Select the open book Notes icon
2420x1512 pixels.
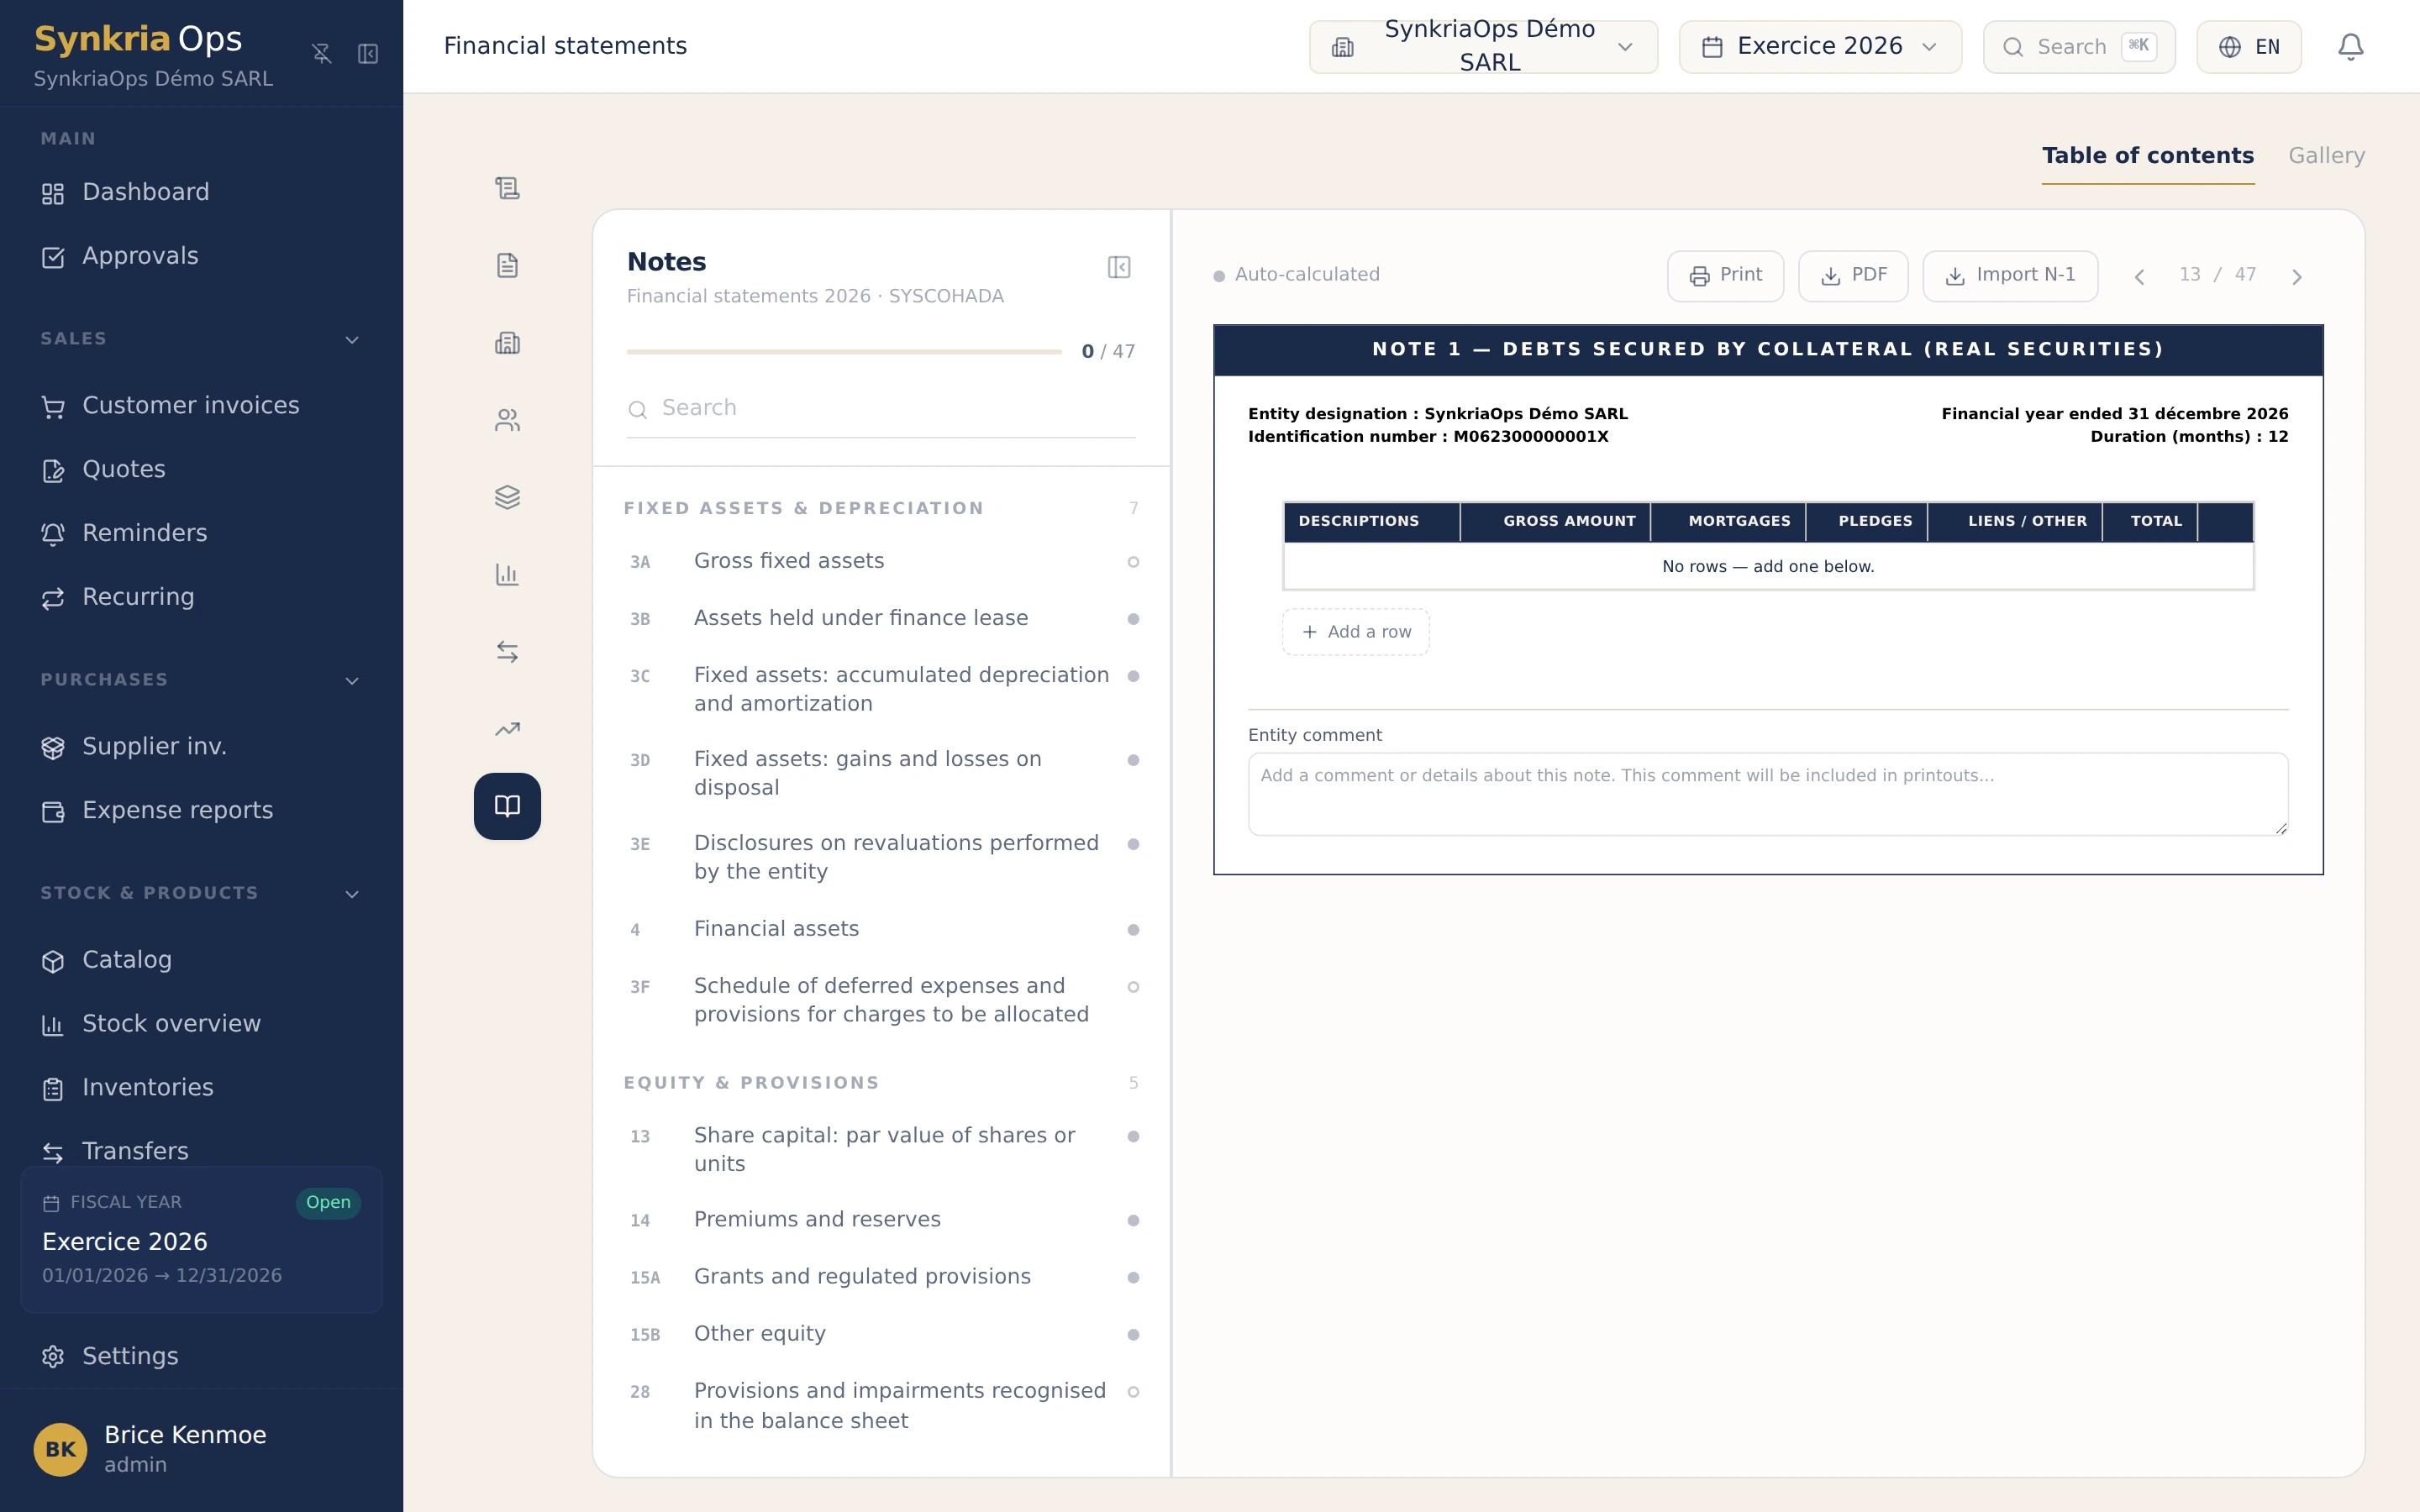point(507,806)
